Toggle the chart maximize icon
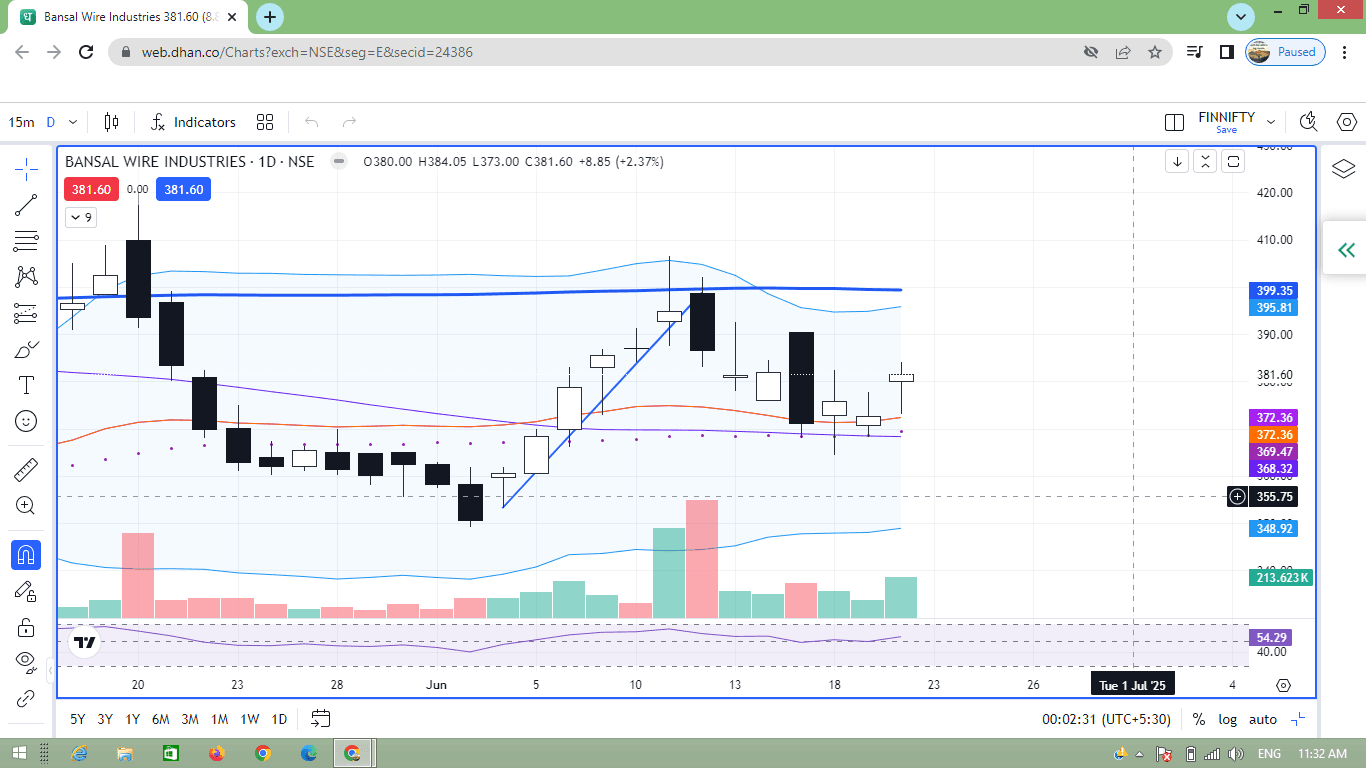Viewport: 1366px width, 768px height. click(1298, 719)
